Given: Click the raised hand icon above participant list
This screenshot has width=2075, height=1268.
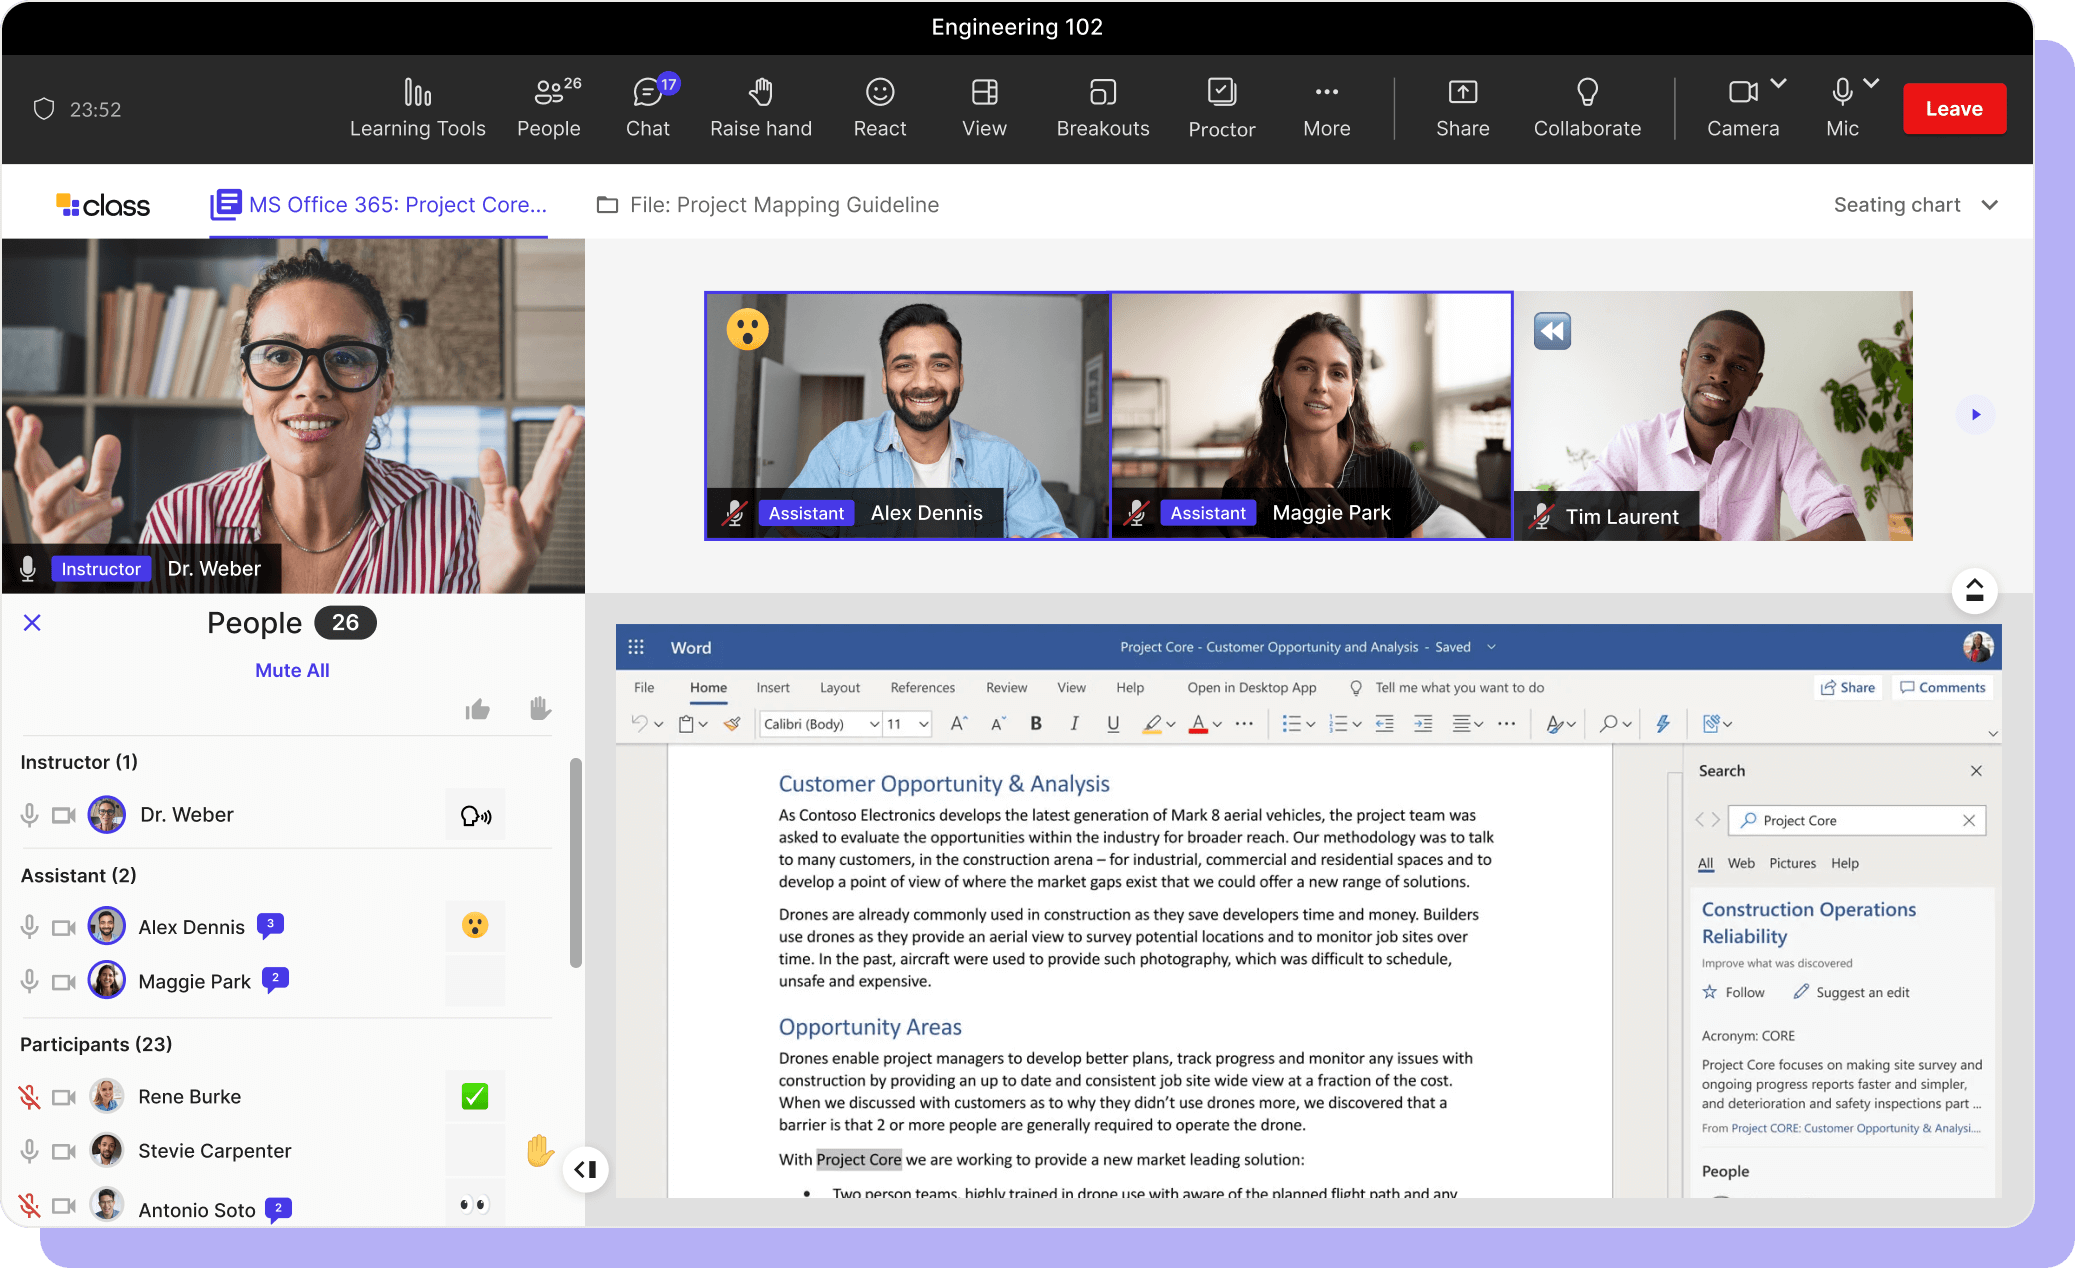Looking at the screenshot, I should (540, 708).
